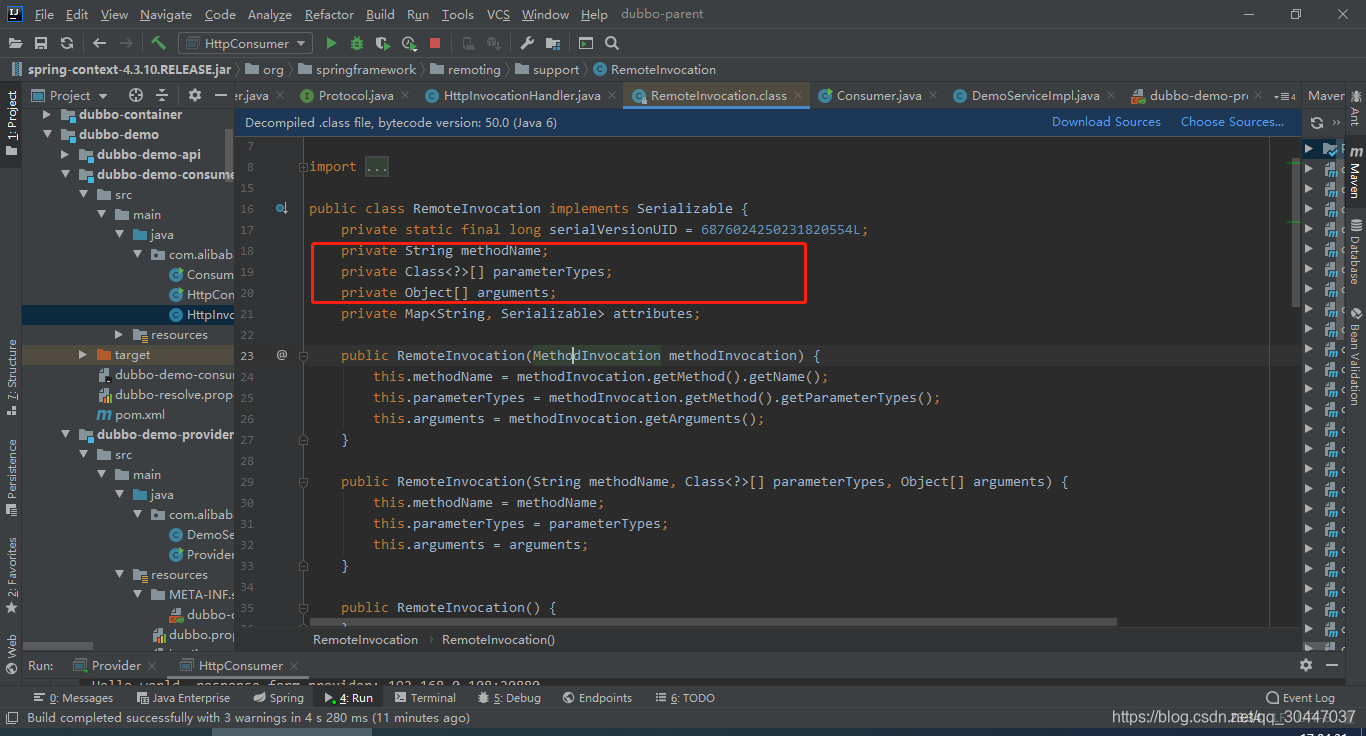Open the HttpConsumer run configuration dropdown
This screenshot has width=1366, height=736.
(245, 43)
